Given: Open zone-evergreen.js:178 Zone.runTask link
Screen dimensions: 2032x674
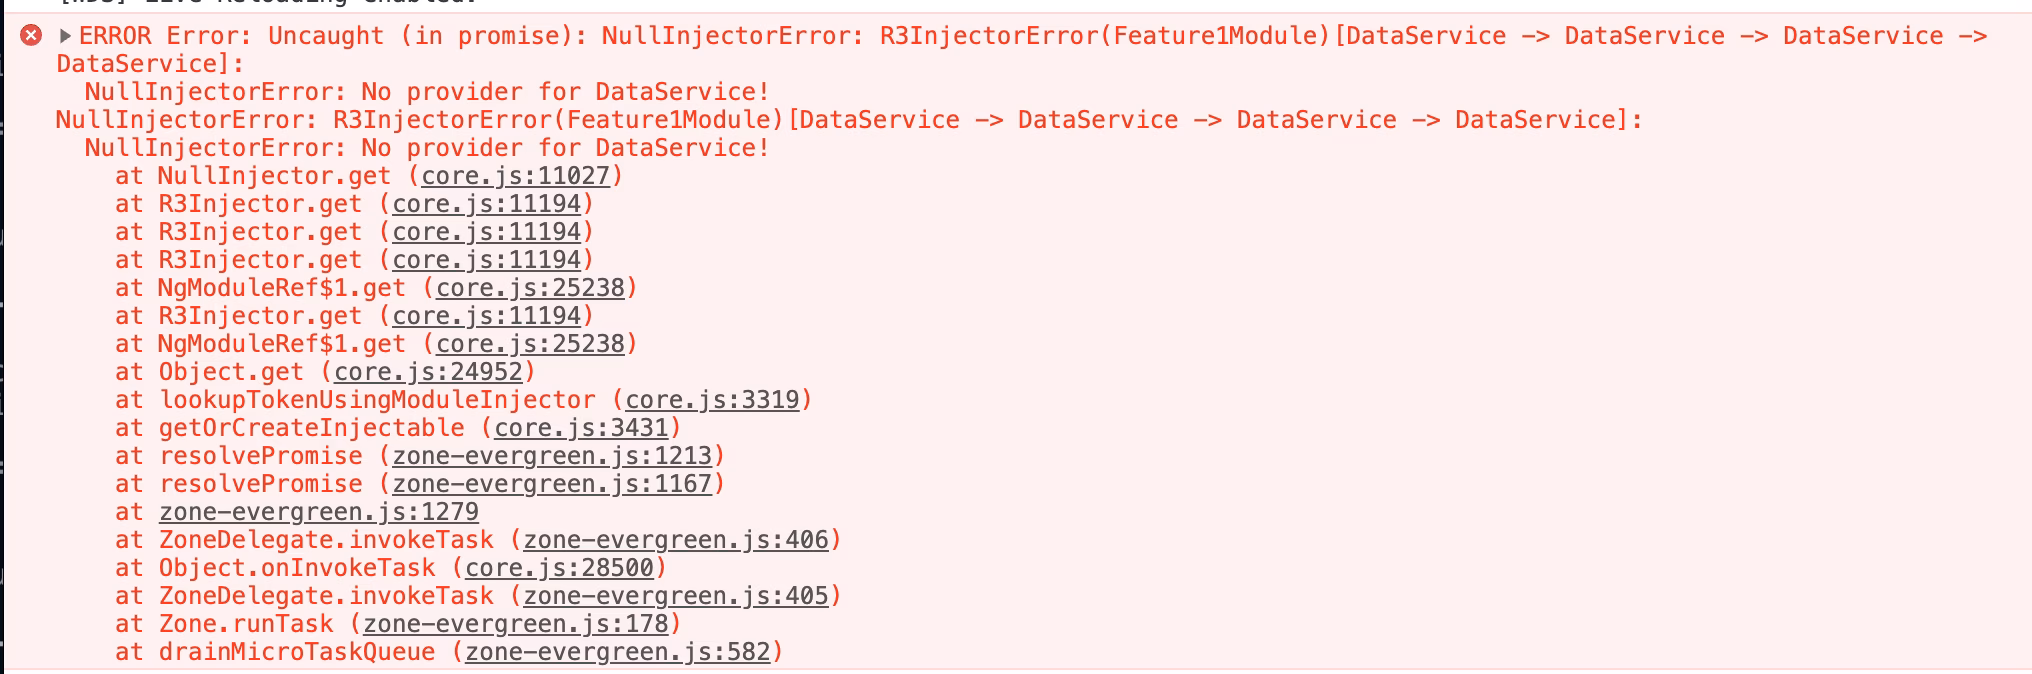Looking at the screenshot, I should (x=515, y=624).
